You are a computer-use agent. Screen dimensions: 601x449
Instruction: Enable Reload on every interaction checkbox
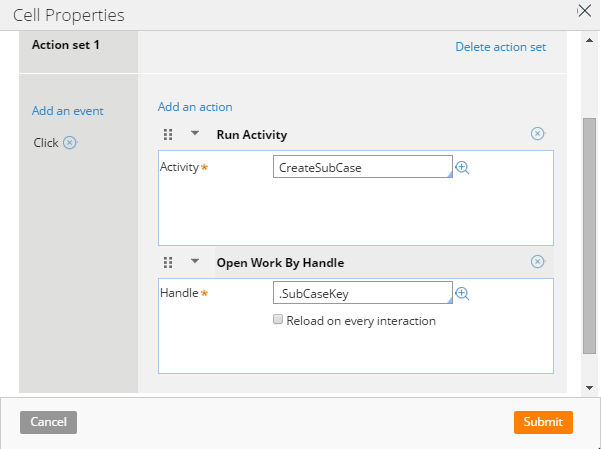(x=278, y=319)
